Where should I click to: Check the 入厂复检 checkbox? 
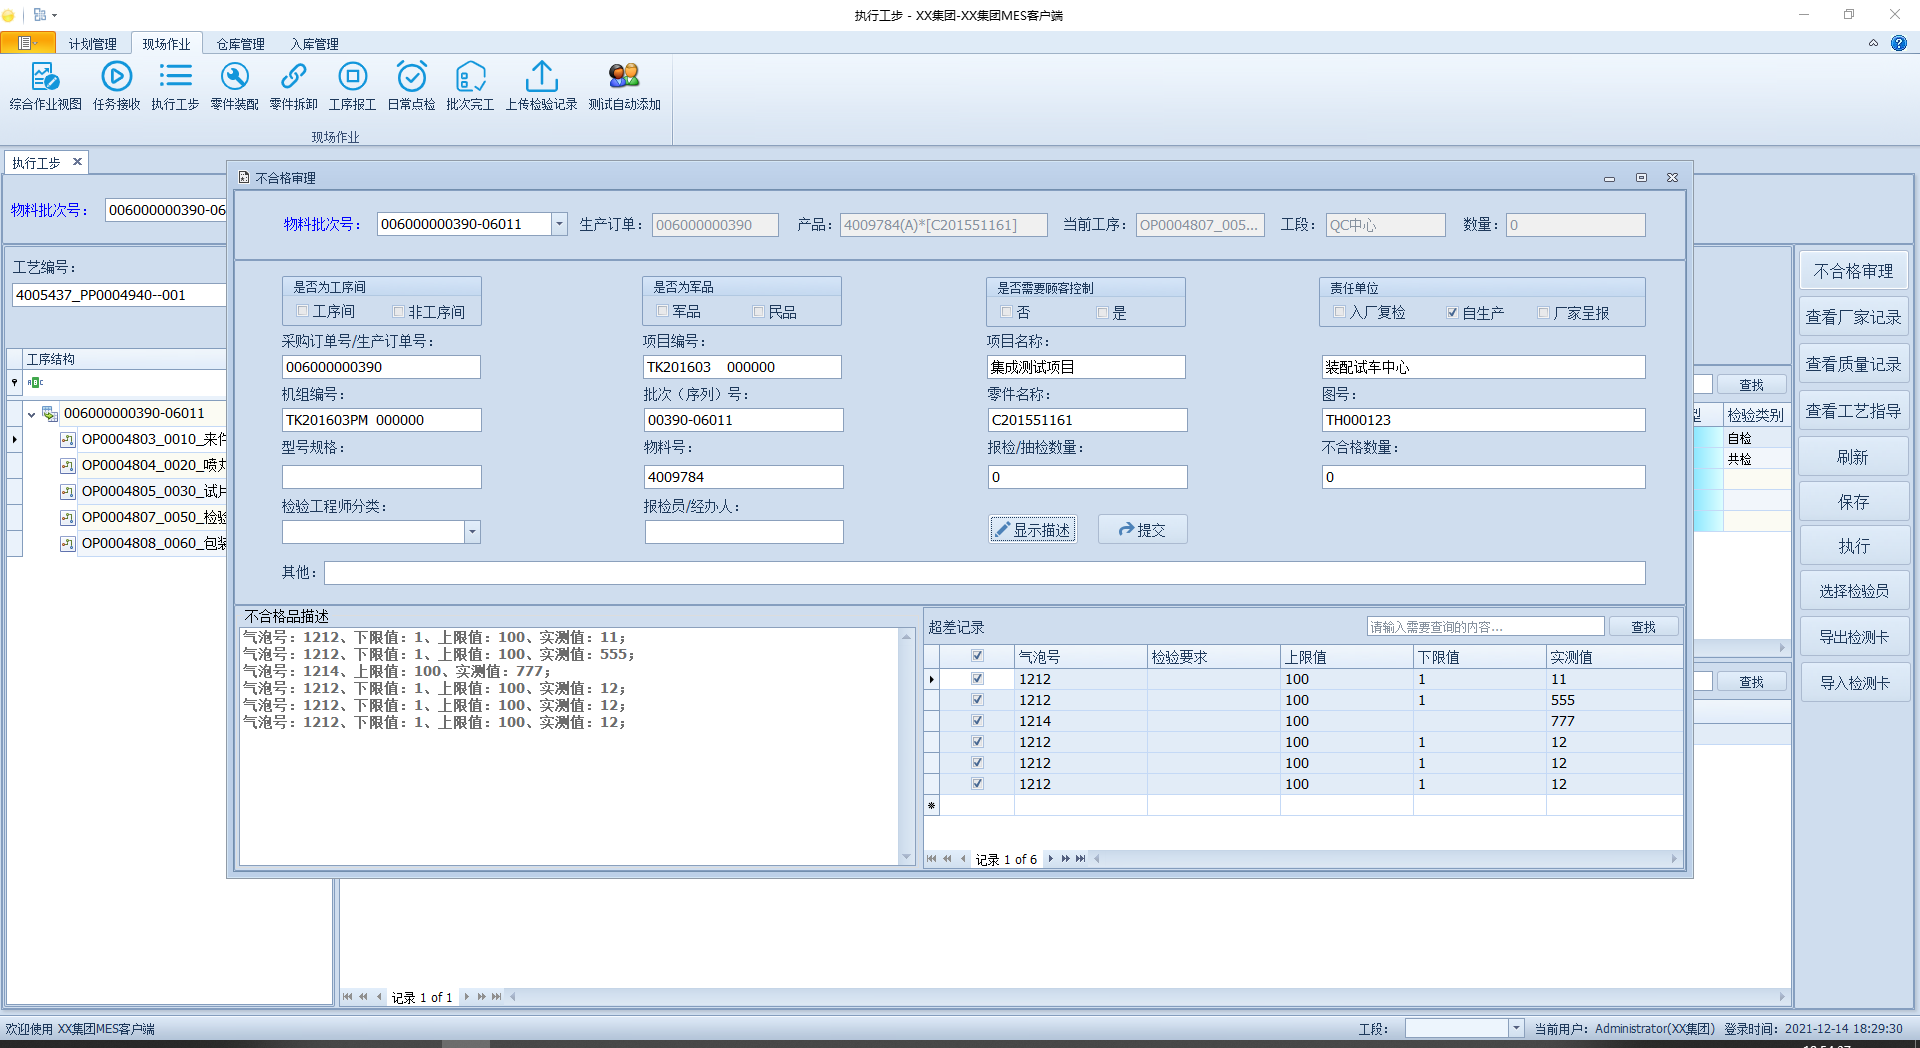click(x=1339, y=312)
